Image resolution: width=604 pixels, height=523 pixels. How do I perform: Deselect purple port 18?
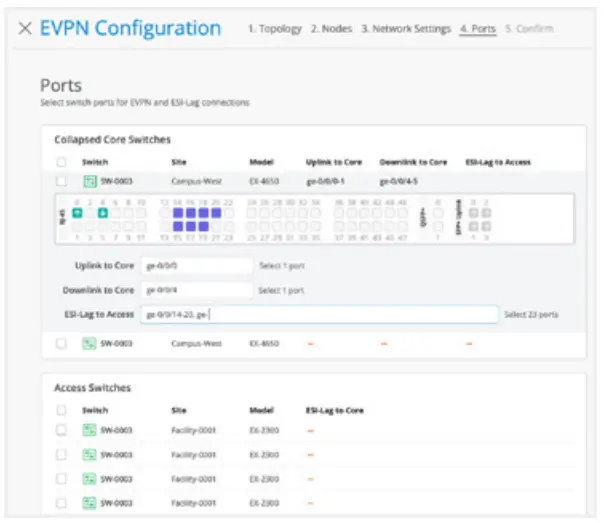(203, 213)
